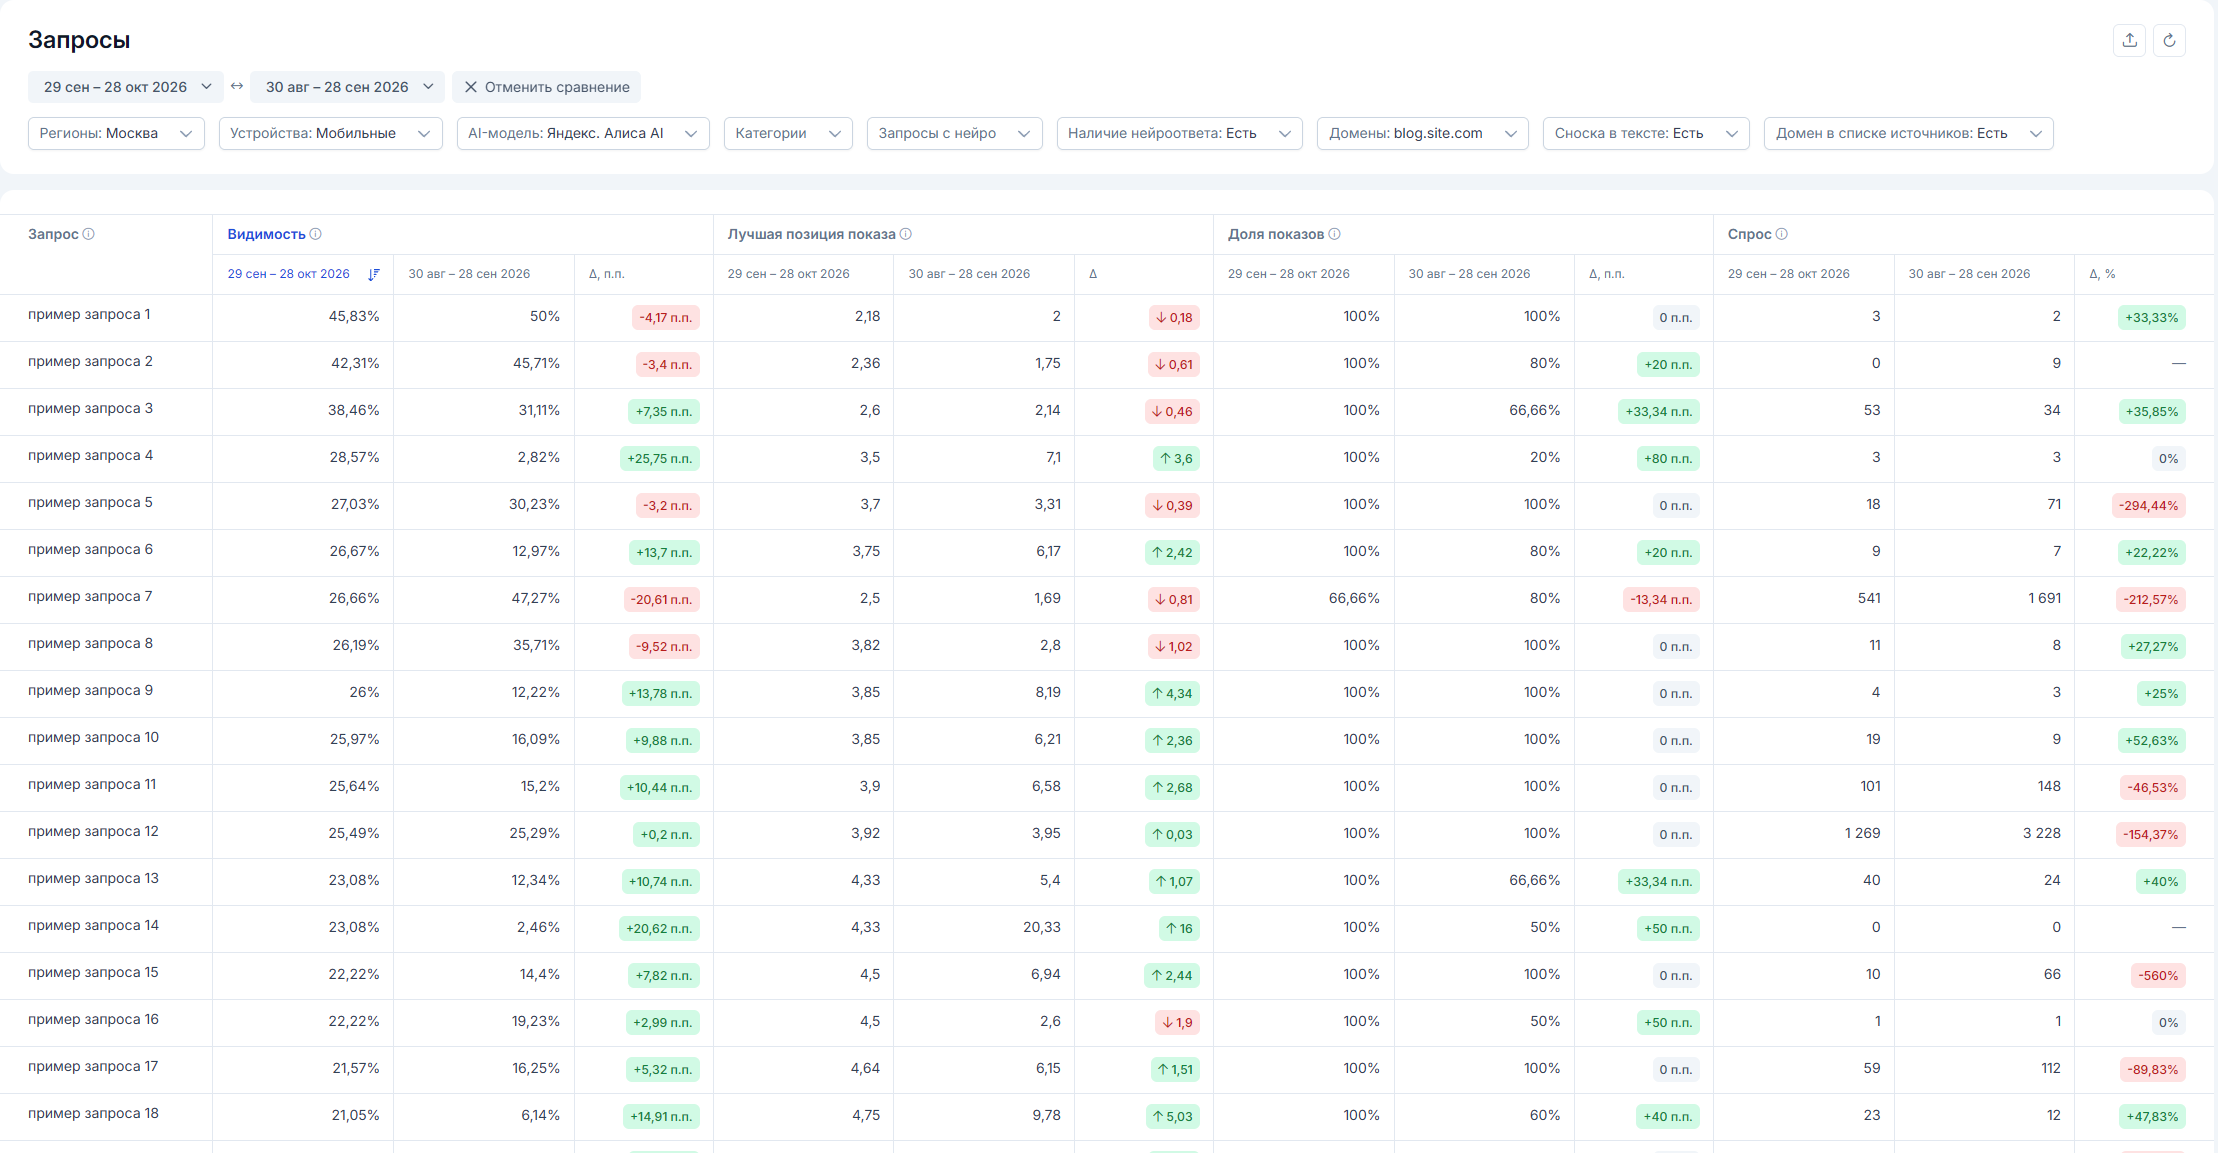Sort by the Видимость column header
This screenshot has height=1153, width=2218.
[266, 234]
